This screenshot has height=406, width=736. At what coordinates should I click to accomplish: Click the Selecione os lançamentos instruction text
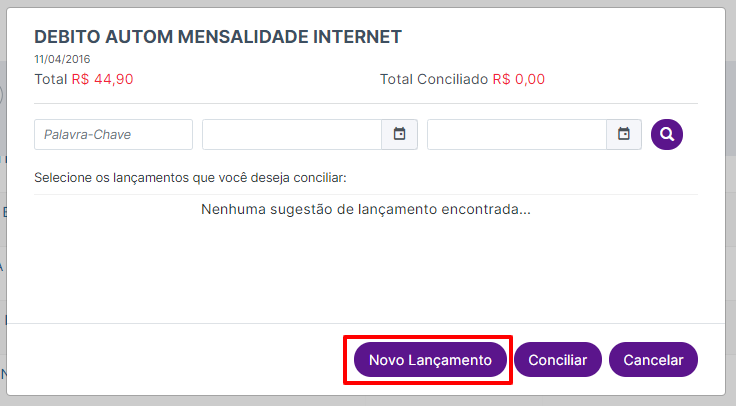pyautogui.click(x=190, y=178)
